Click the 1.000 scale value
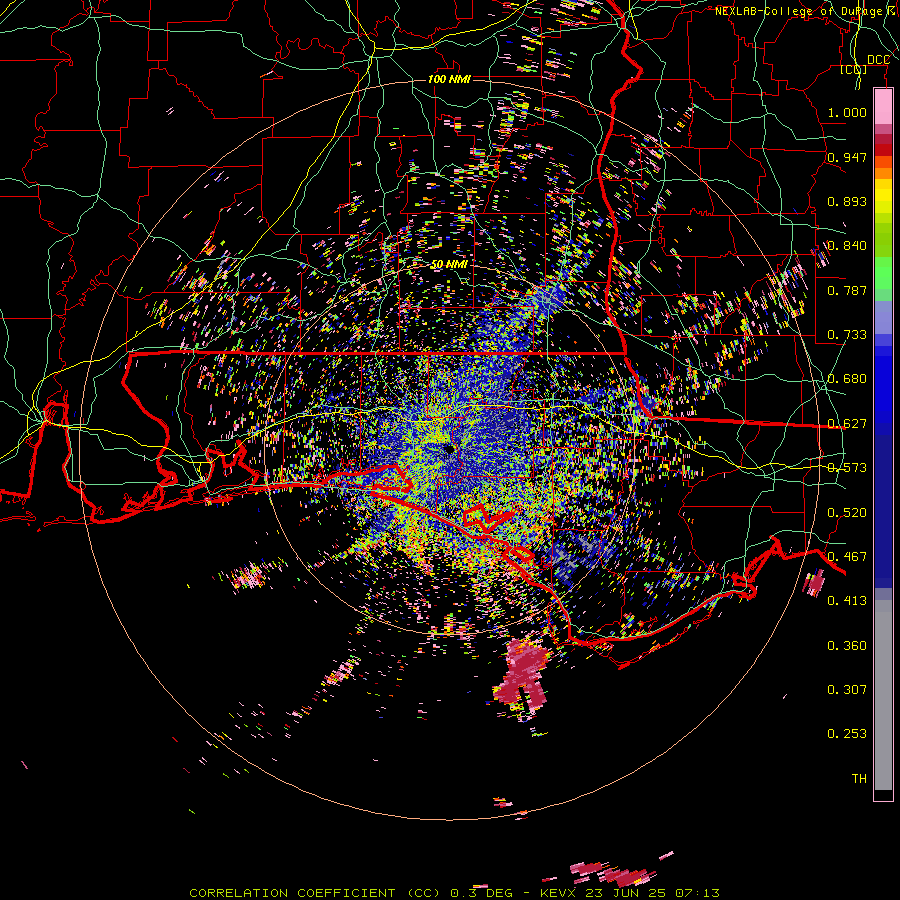Viewport: 900px width, 900px height. 847,112
